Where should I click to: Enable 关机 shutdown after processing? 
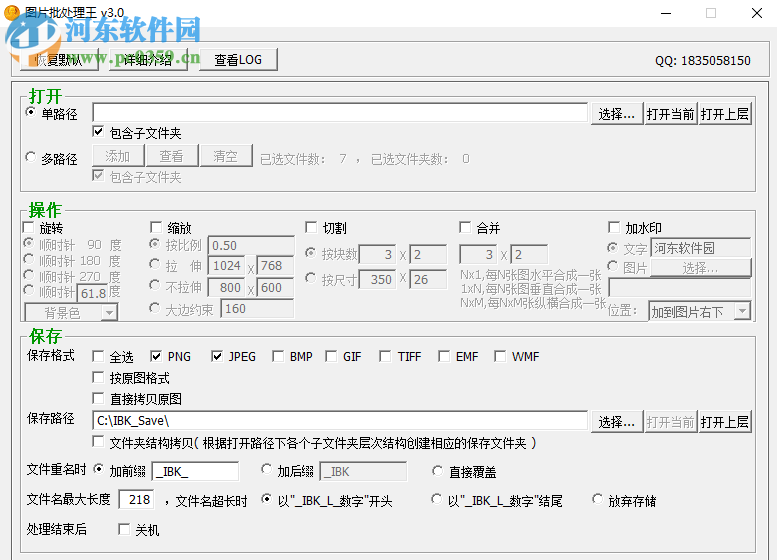(124, 529)
